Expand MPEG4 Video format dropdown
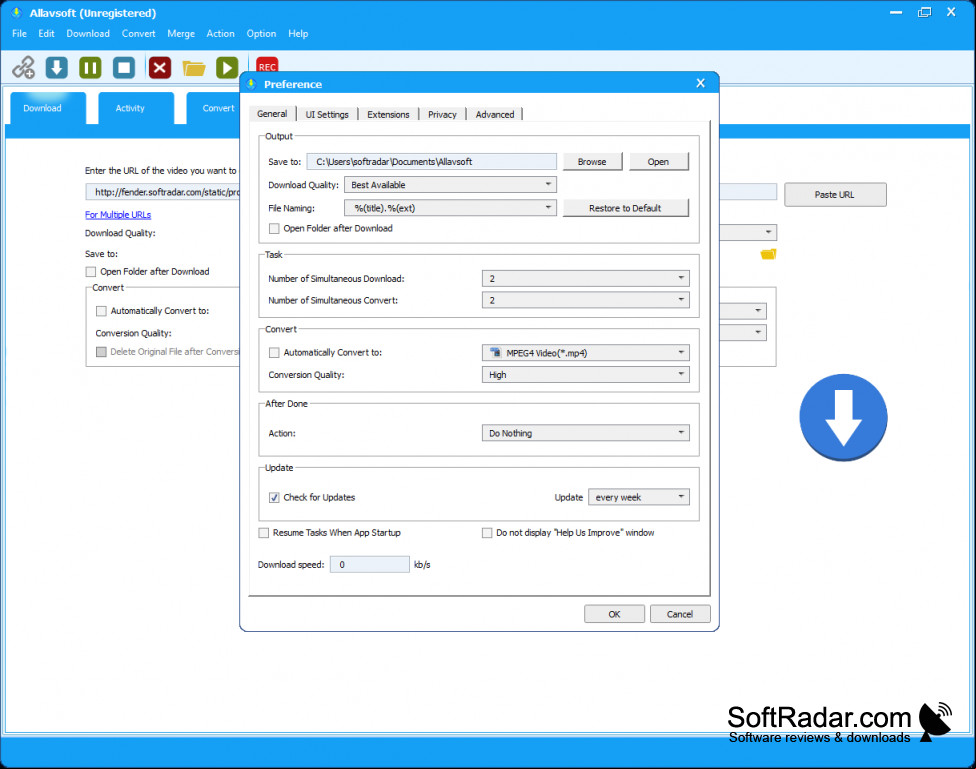Image resolution: width=976 pixels, height=769 pixels. [586, 352]
